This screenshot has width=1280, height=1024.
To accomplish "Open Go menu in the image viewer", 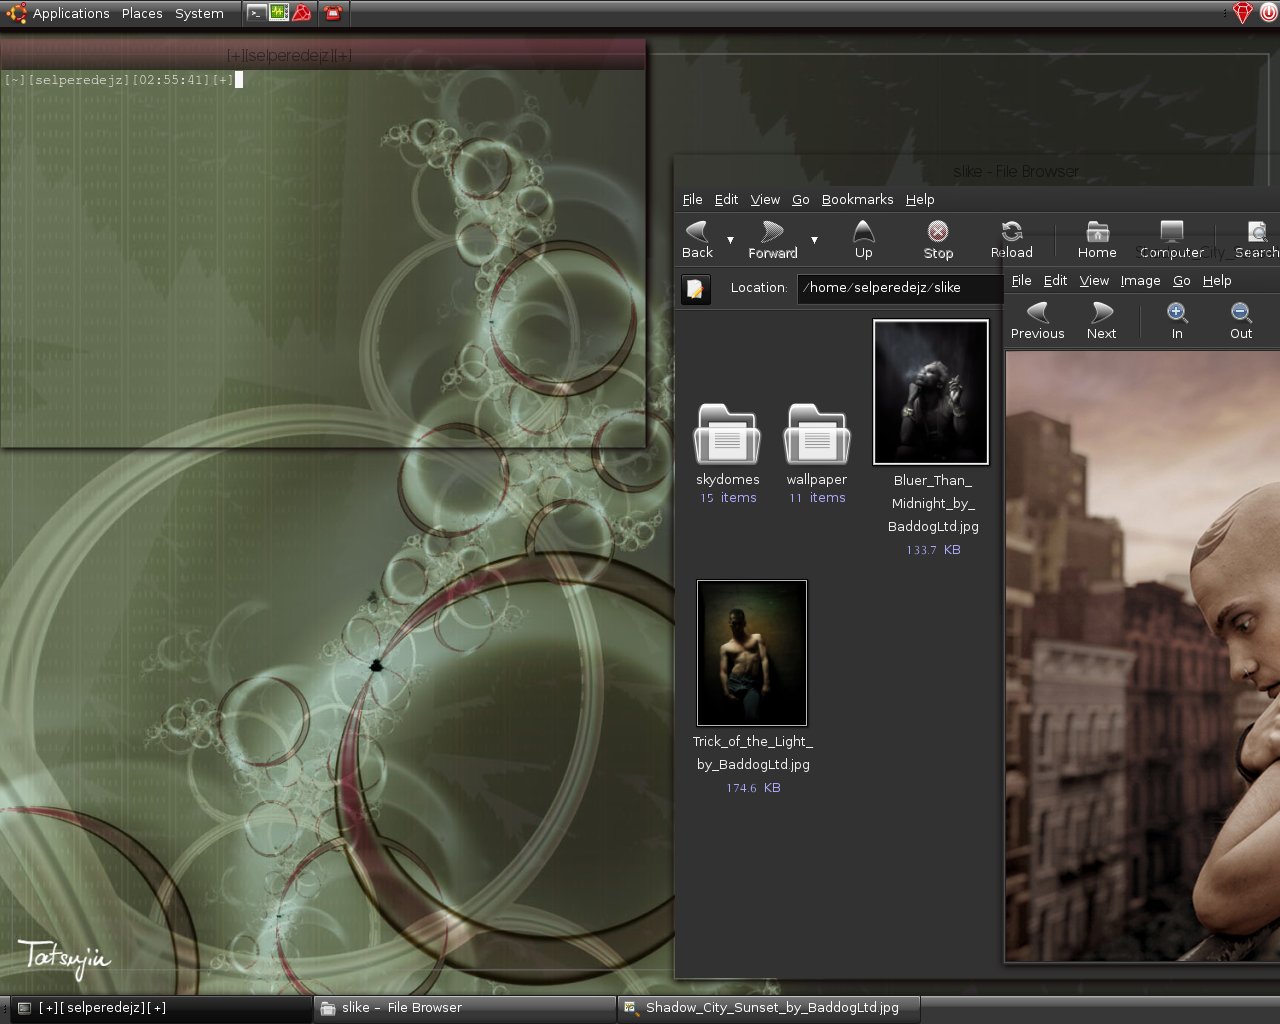I will pyautogui.click(x=1181, y=280).
